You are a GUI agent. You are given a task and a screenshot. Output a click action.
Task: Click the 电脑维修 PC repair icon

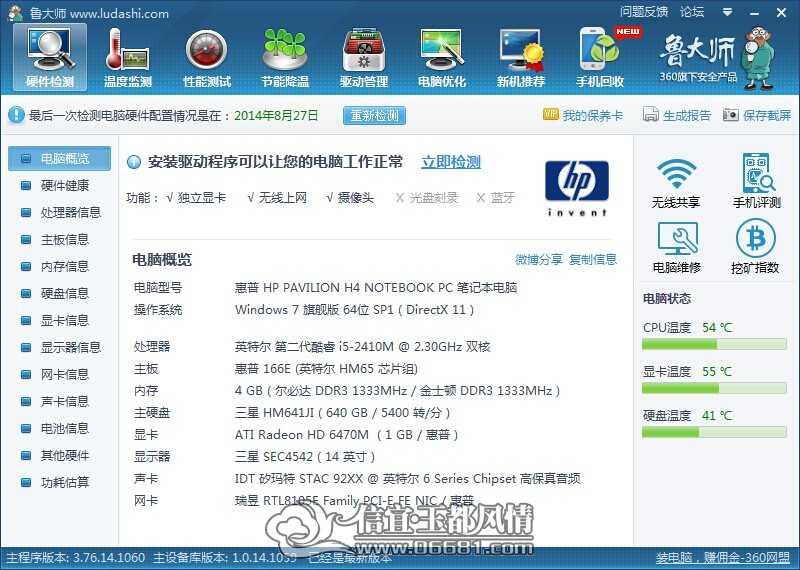(x=677, y=247)
